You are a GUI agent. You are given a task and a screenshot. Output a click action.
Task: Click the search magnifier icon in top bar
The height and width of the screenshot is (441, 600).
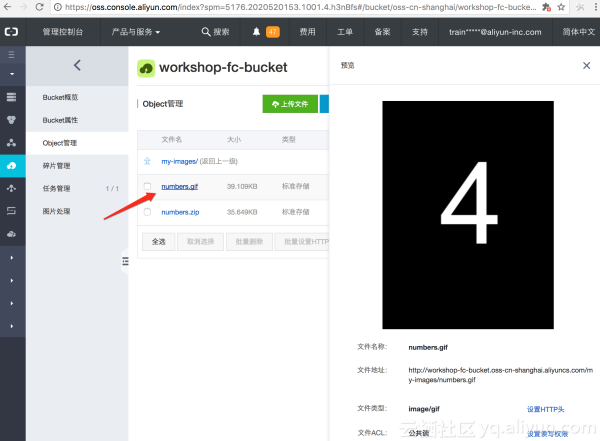pyautogui.click(x=206, y=32)
